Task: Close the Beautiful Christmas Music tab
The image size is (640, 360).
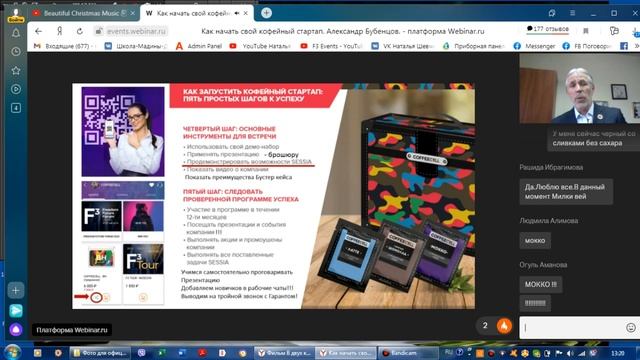Action: [133, 13]
